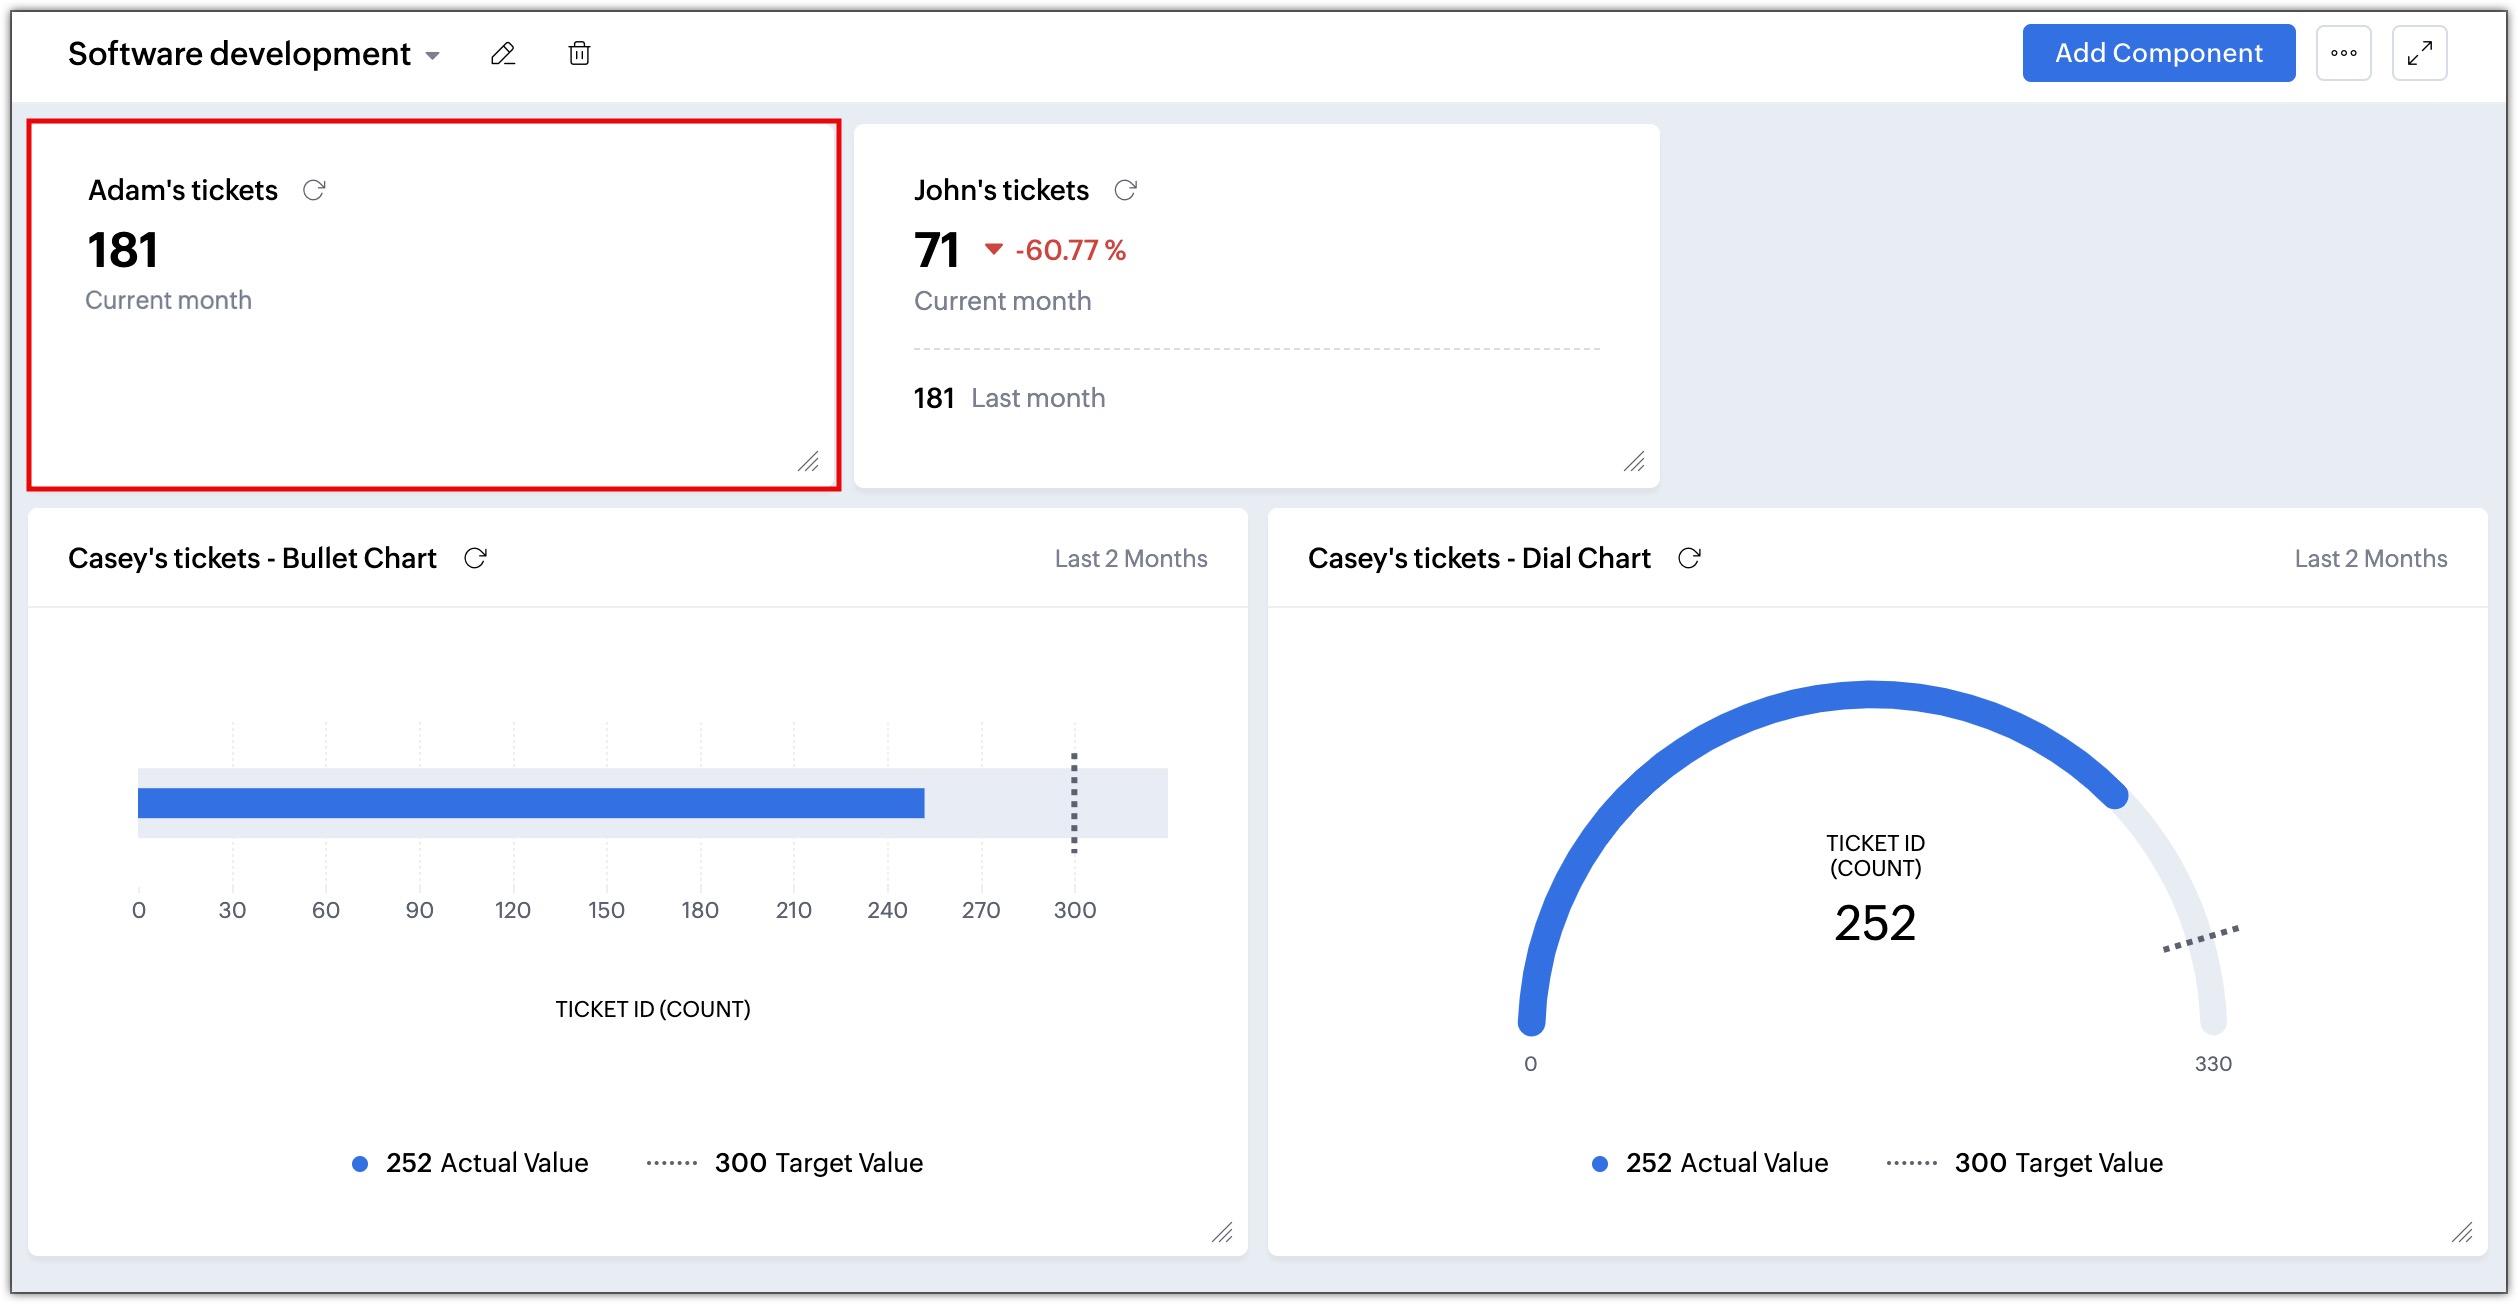Refresh the John's tickets component
The image size is (2518, 1304).
click(x=1125, y=190)
